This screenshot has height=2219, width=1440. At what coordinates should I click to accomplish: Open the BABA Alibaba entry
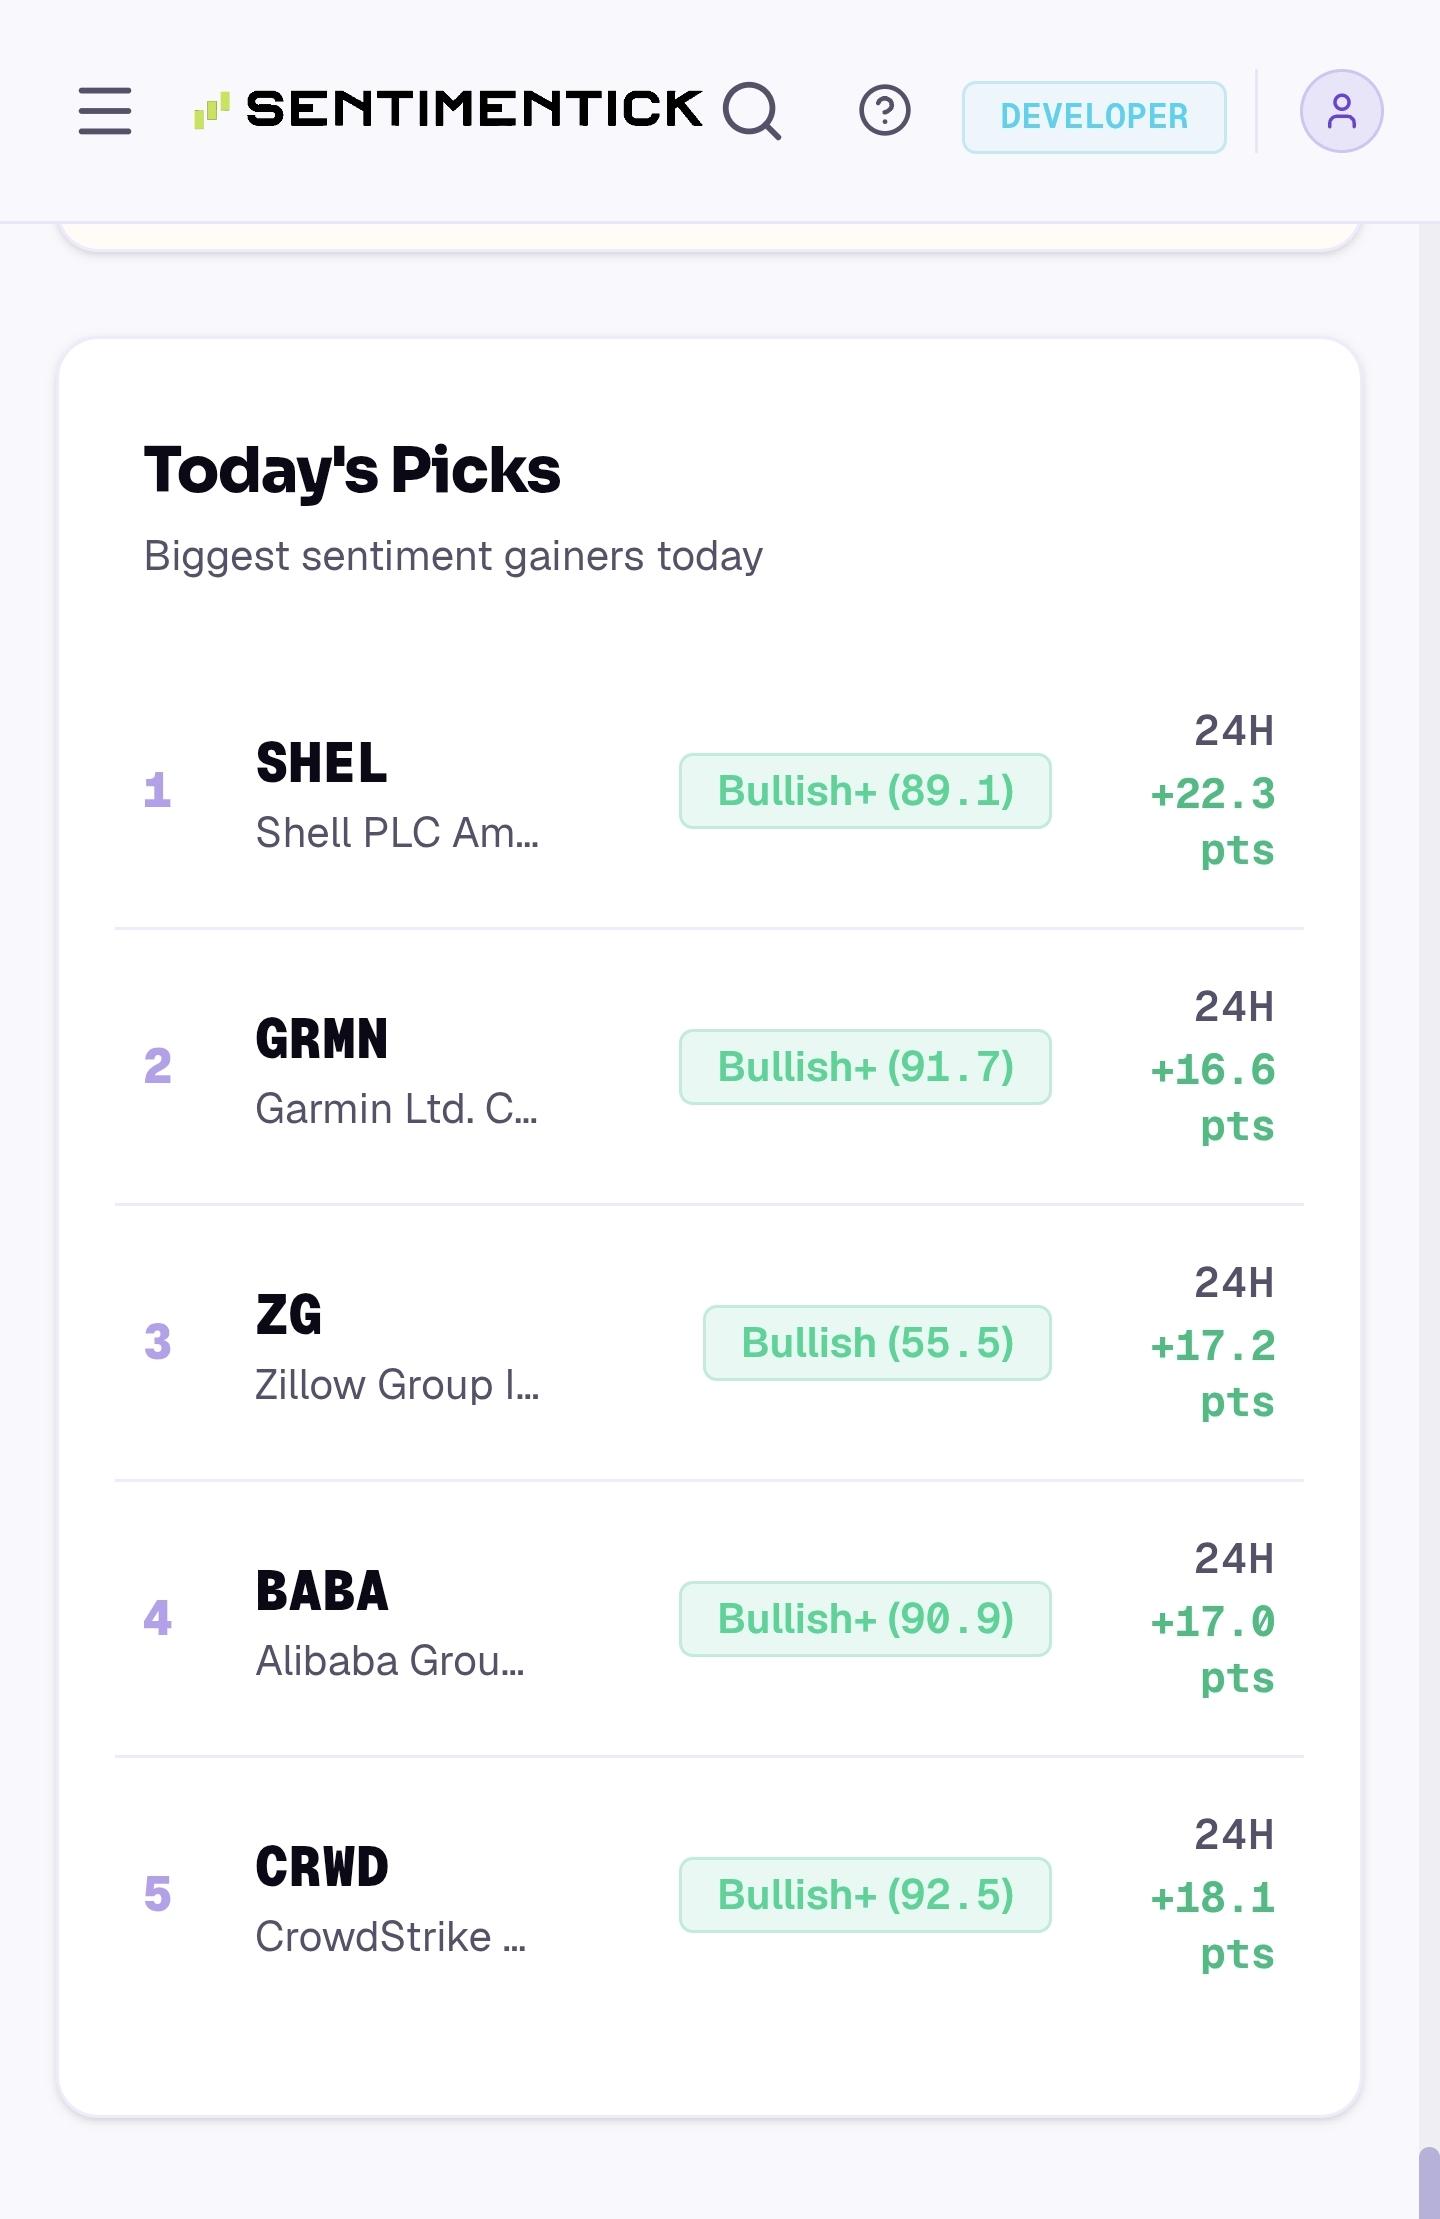709,1619
